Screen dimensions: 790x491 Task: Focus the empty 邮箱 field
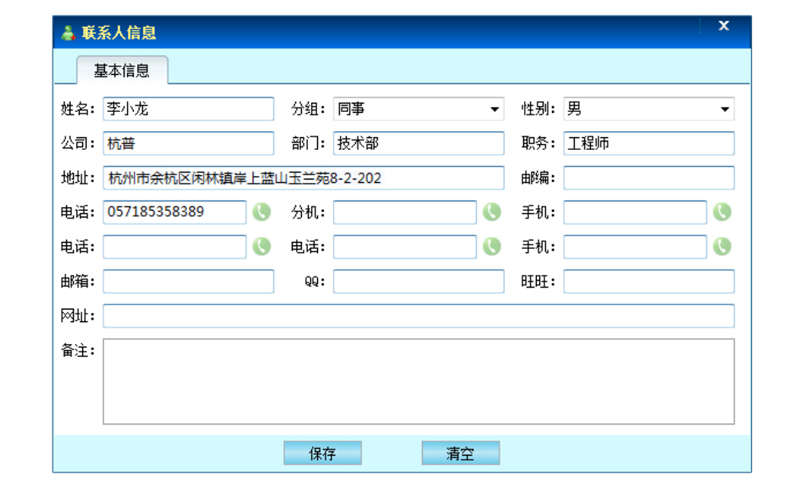pyautogui.click(x=188, y=281)
